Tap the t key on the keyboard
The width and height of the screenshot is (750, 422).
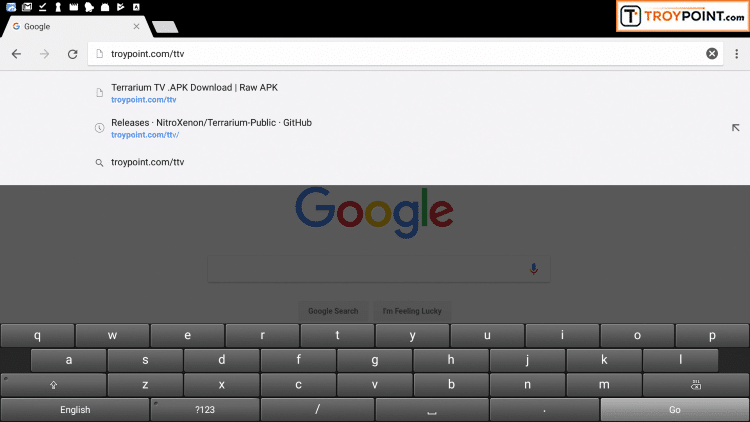(x=337, y=335)
